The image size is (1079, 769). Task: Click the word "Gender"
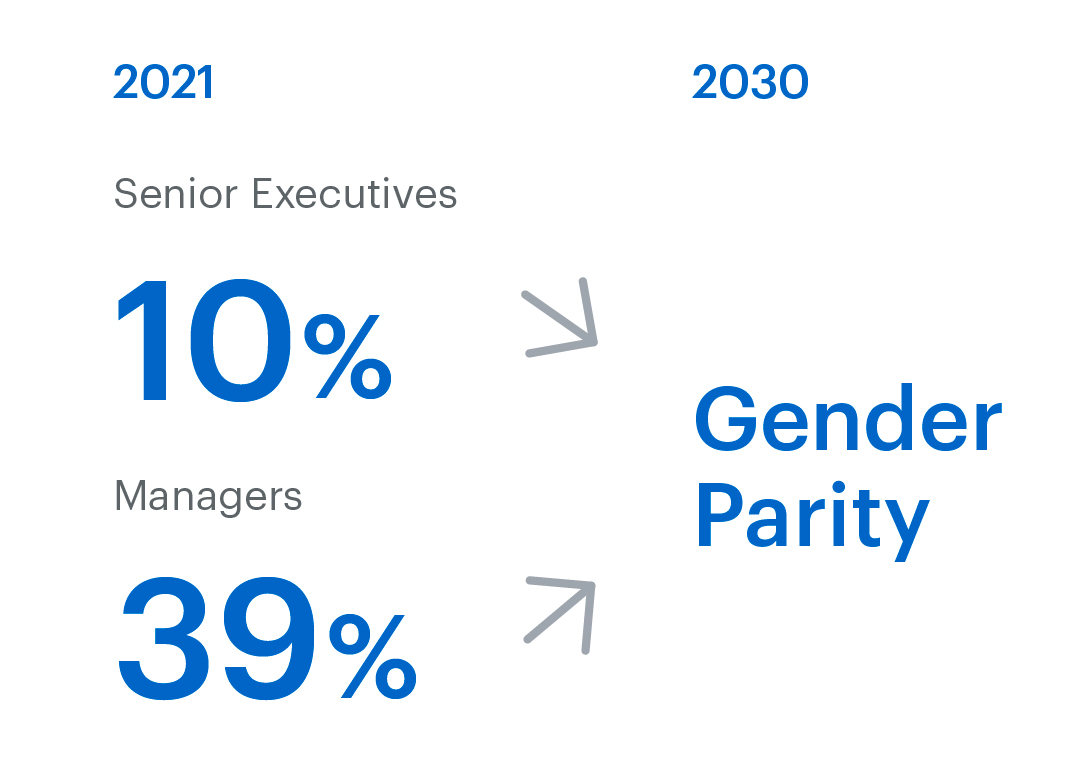(x=848, y=421)
